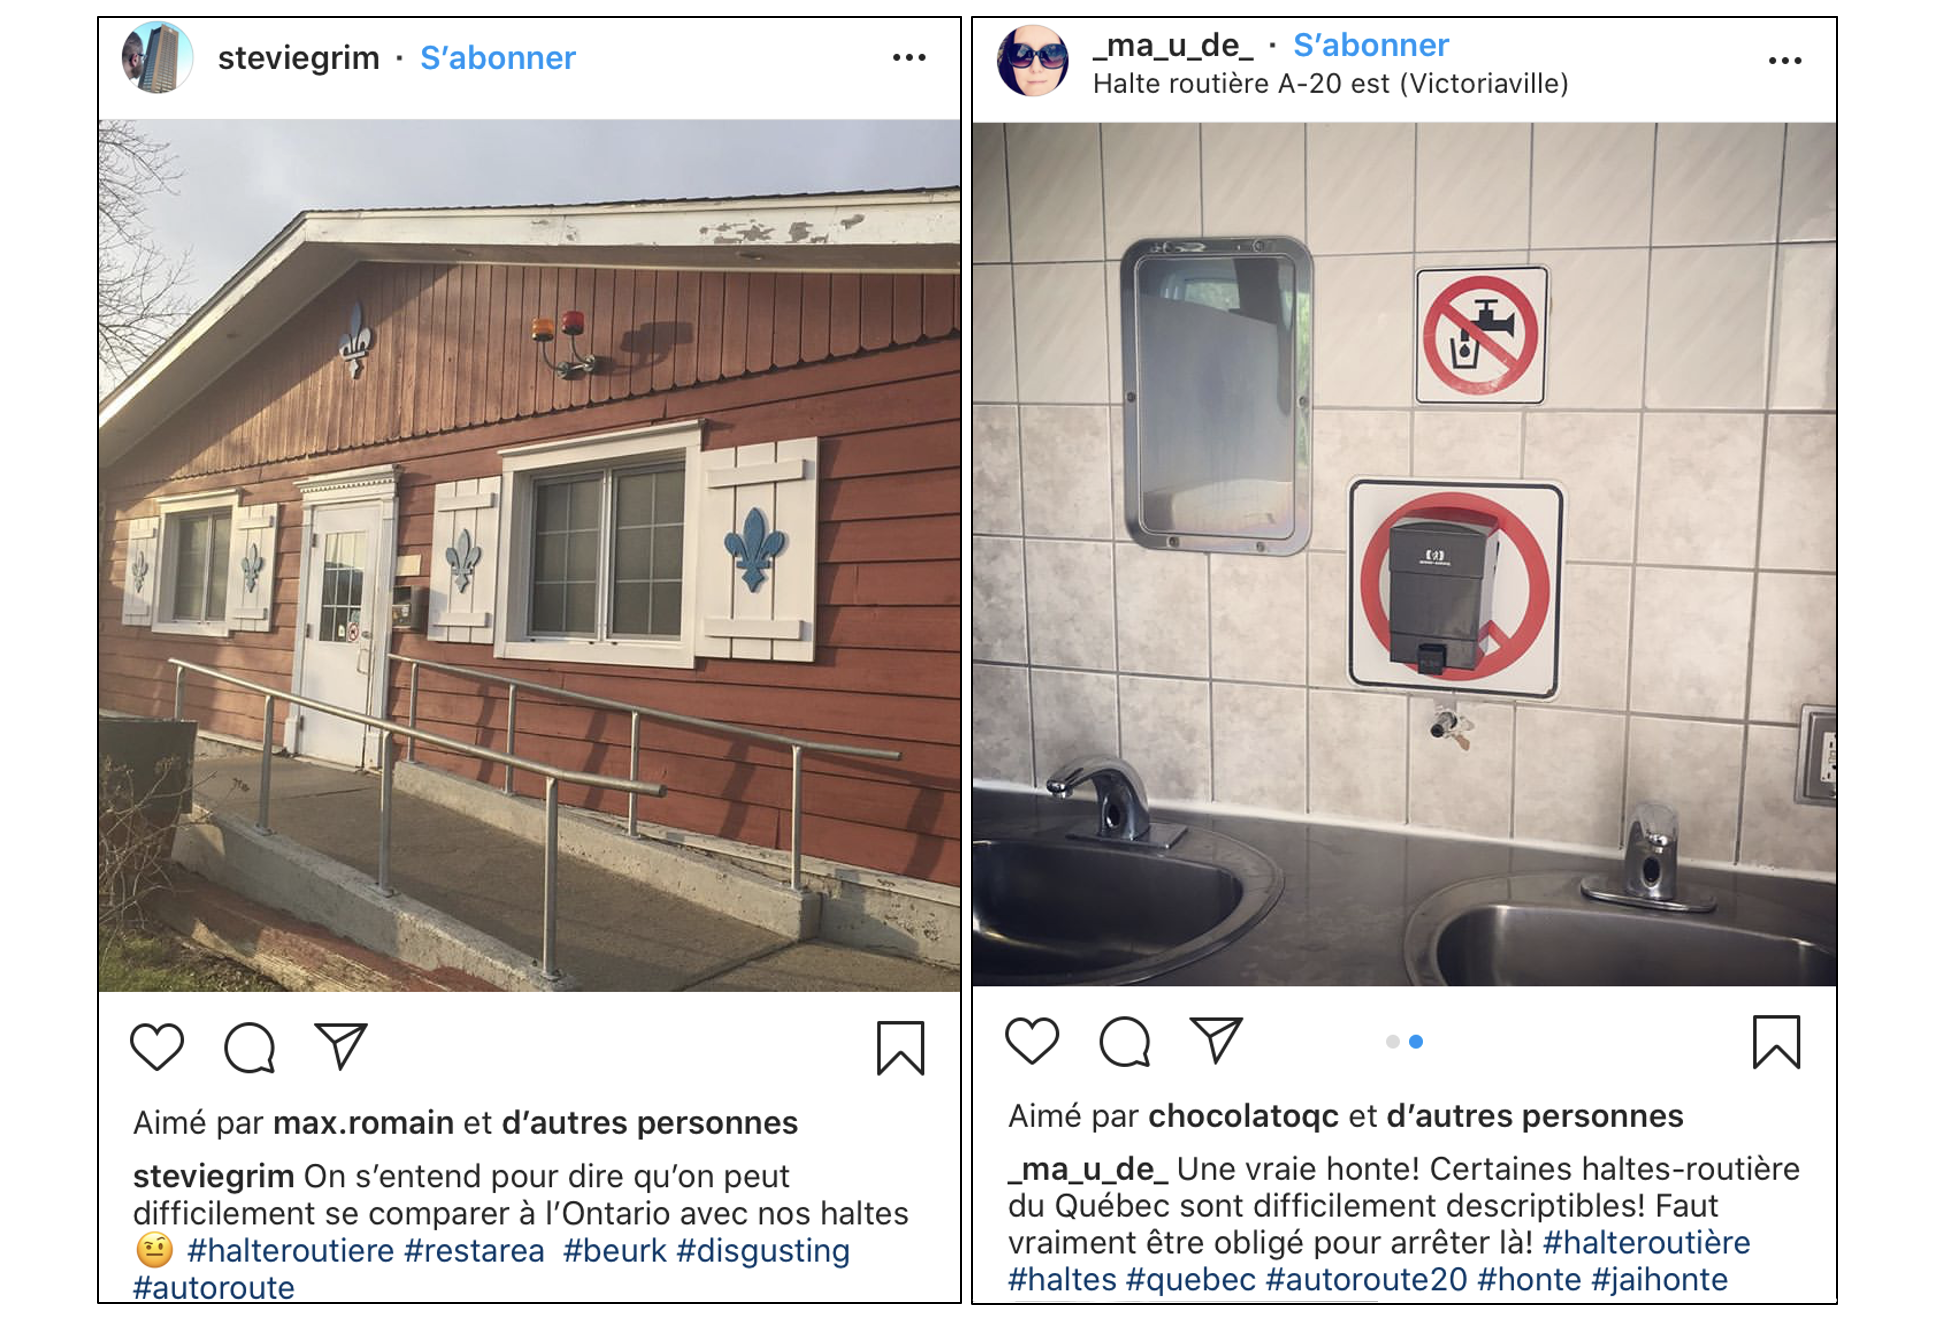Like the steviegrim post with heart icon
The height and width of the screenshot is (1331, 1952).
click(x=157, y=1047)
